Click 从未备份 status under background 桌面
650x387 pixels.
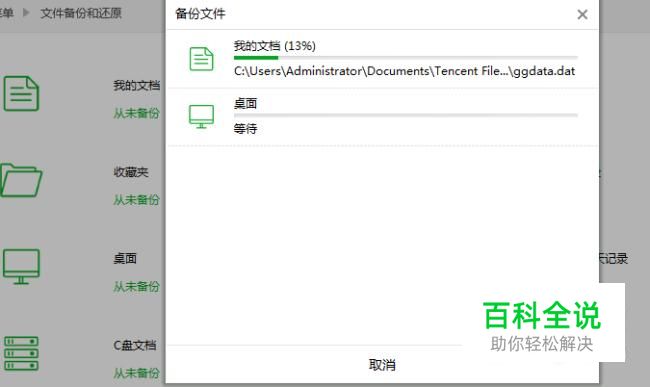[x=136, y=286]
